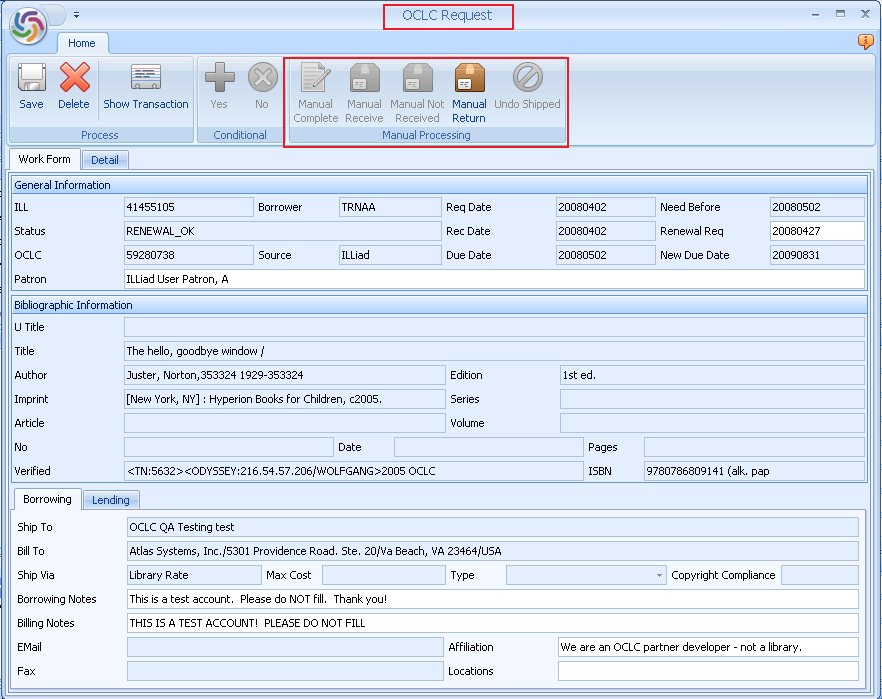Screen dimensions: 882x699
Task: Click the Manual Return icon
Action: pos(468,88)
